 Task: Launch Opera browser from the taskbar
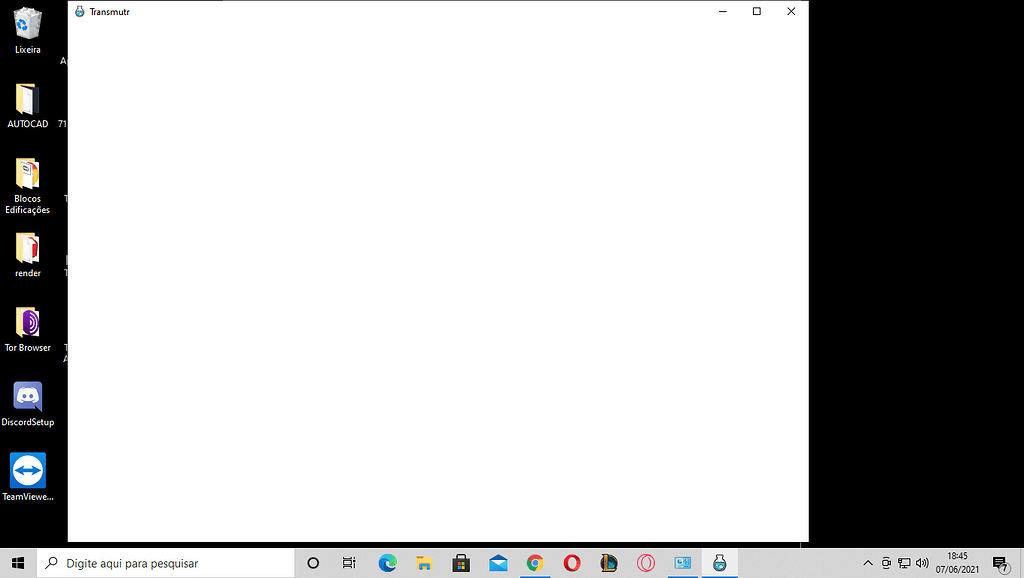pyautogui.click(x=571, y=563)
